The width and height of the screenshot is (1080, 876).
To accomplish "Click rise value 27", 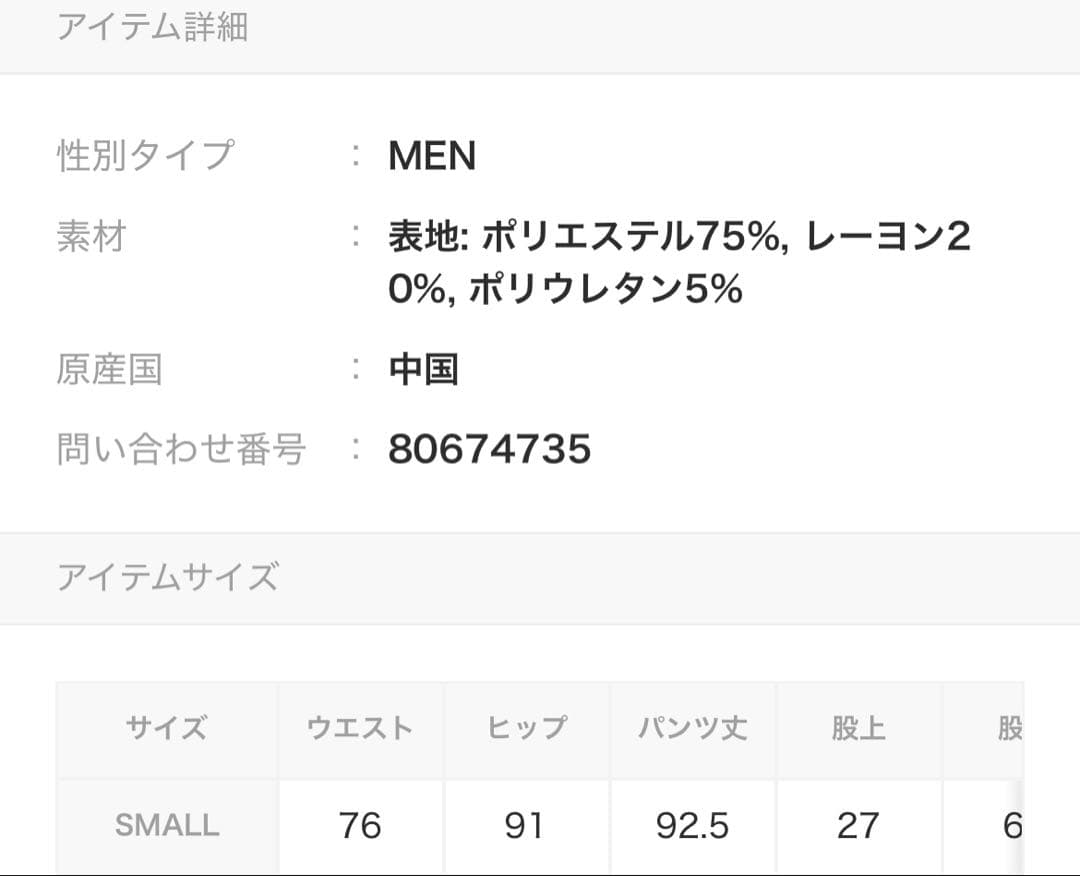I will (858, 826).
